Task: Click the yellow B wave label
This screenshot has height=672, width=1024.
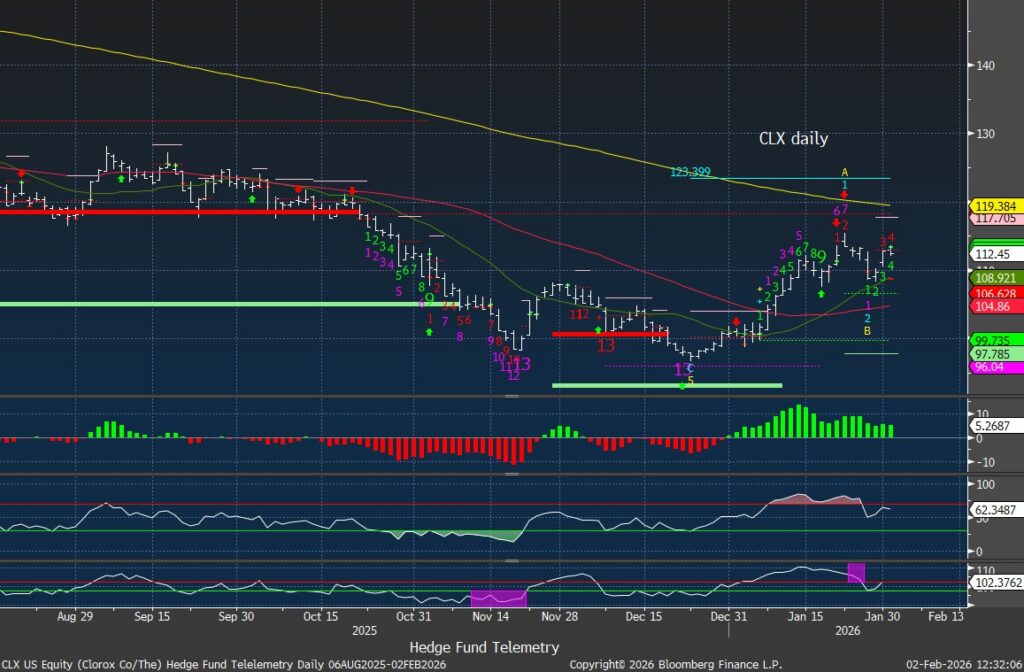Action: (x=867, y=330)
